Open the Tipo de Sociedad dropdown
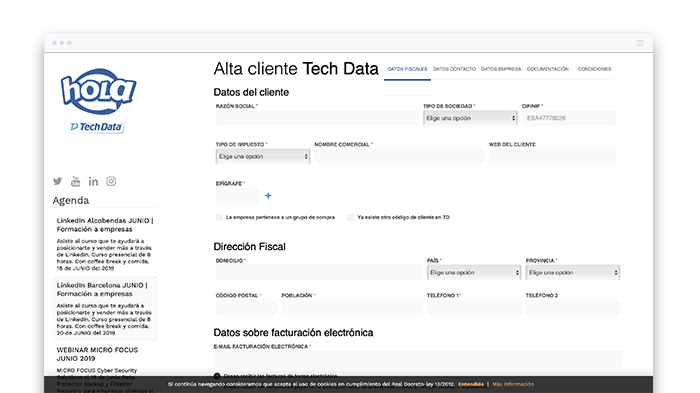The height and width of the screenshot is (393, 700). click(470, 118)
